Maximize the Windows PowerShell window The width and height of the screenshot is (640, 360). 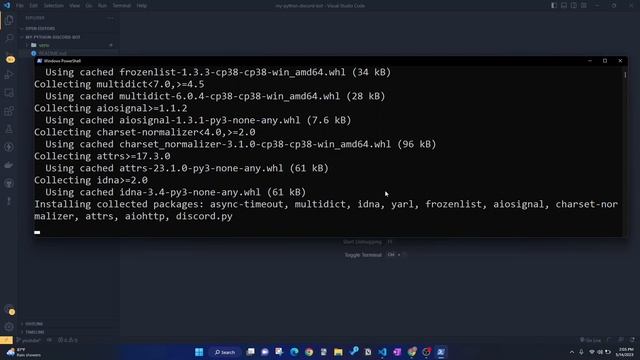605,61
